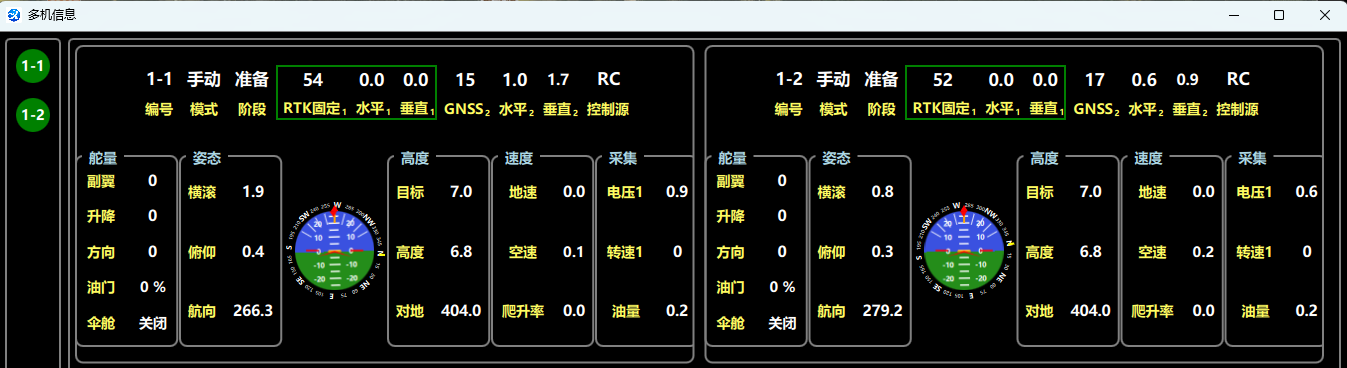Click the GNSS2 label in panel 1-2
Image resolution: width=1347 pixels, height=368 pixels.
[1097, 109]
